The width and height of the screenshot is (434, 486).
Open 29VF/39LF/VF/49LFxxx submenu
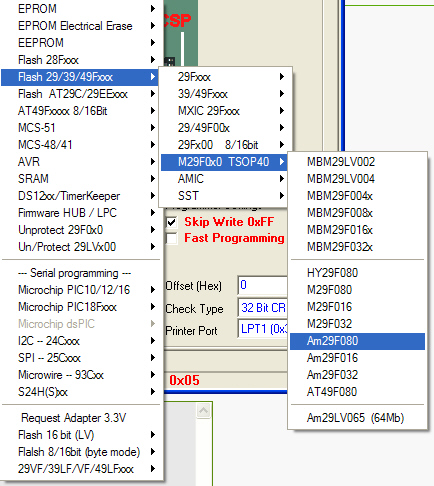(x=81, y=469)
